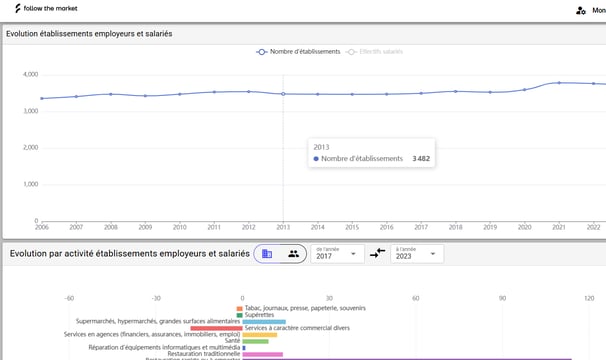Screen dimensions: 606x360
Task: Click the 2020 x-axis label
Action: tap(524, 227)
